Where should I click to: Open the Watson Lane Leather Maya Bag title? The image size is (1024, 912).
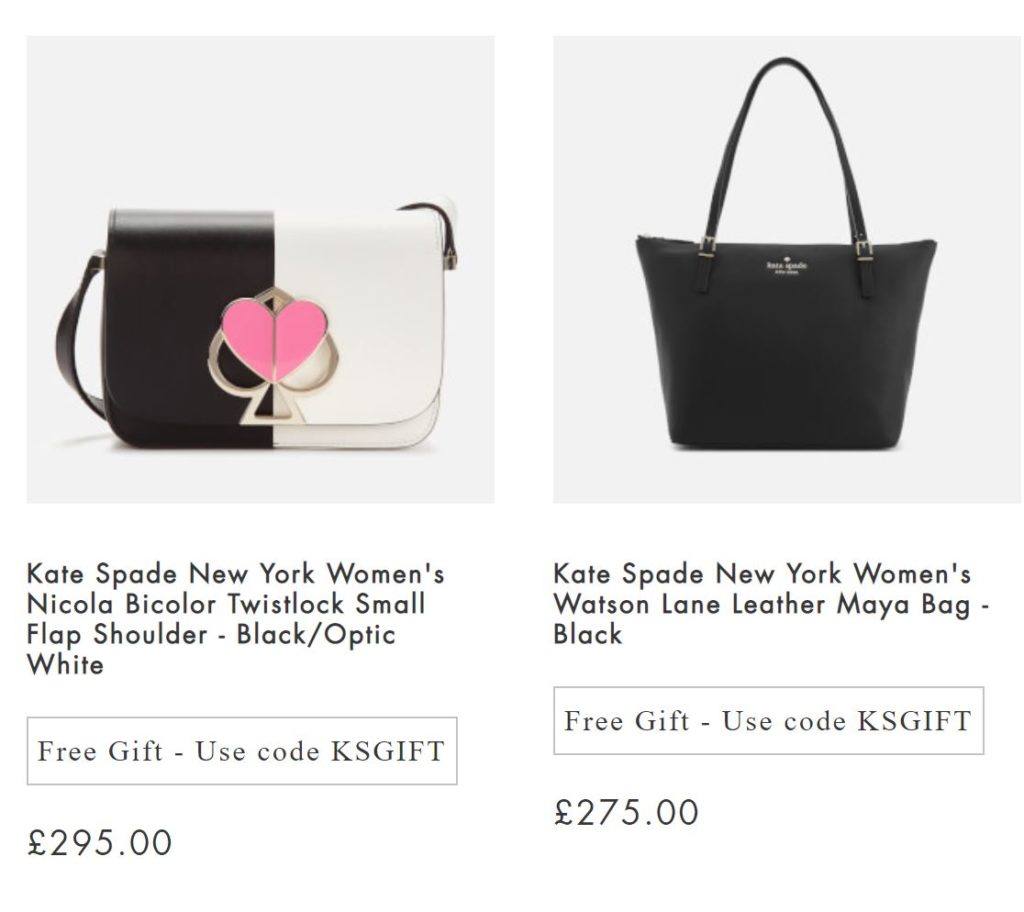coord(771,604)
